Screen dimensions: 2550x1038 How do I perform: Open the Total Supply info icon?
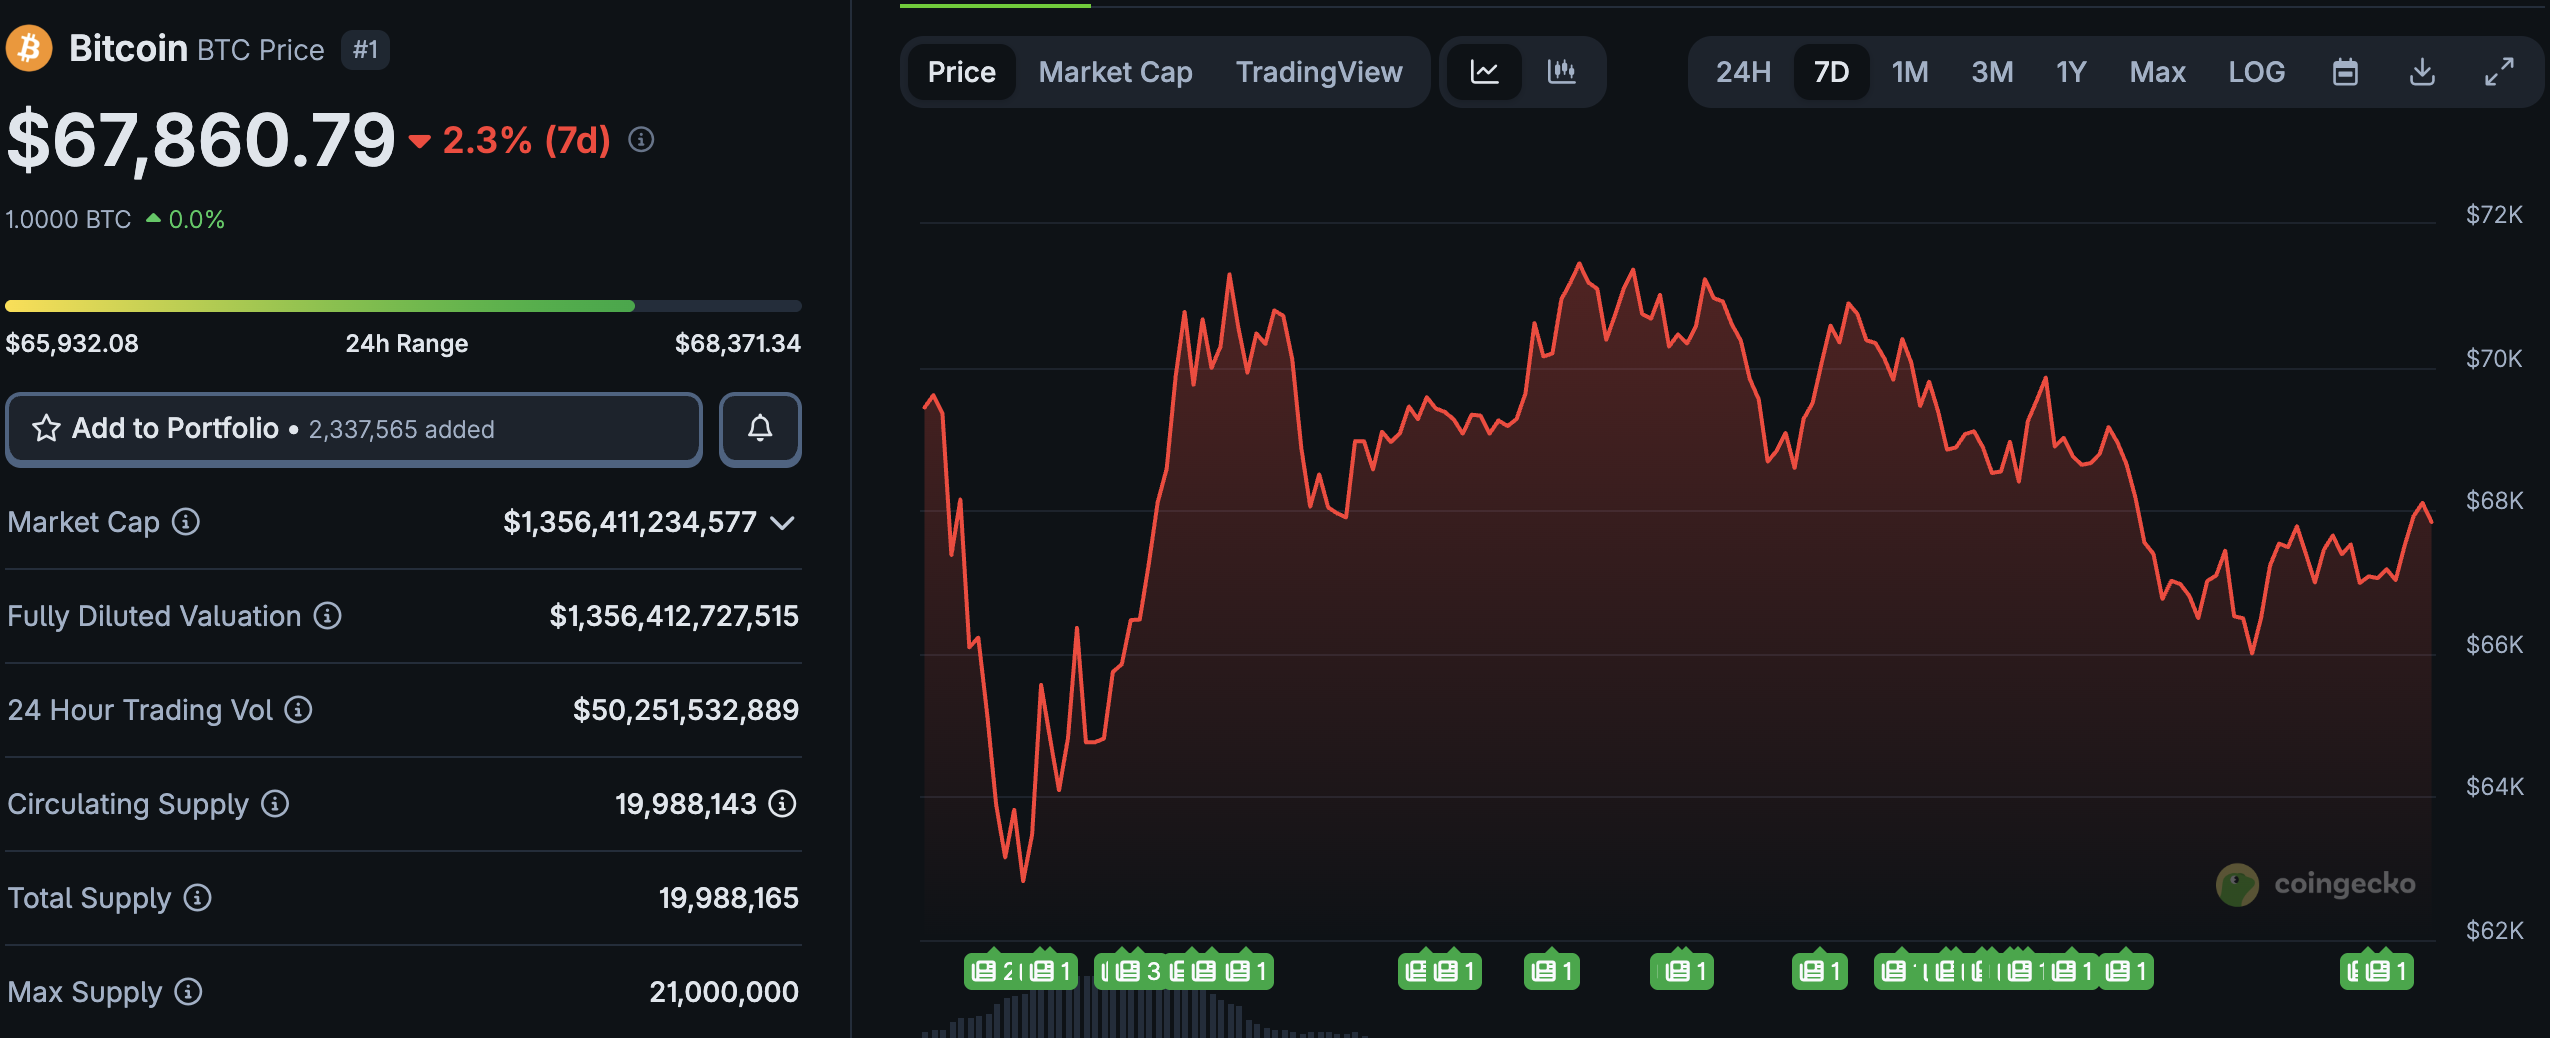tap(197, 897)
